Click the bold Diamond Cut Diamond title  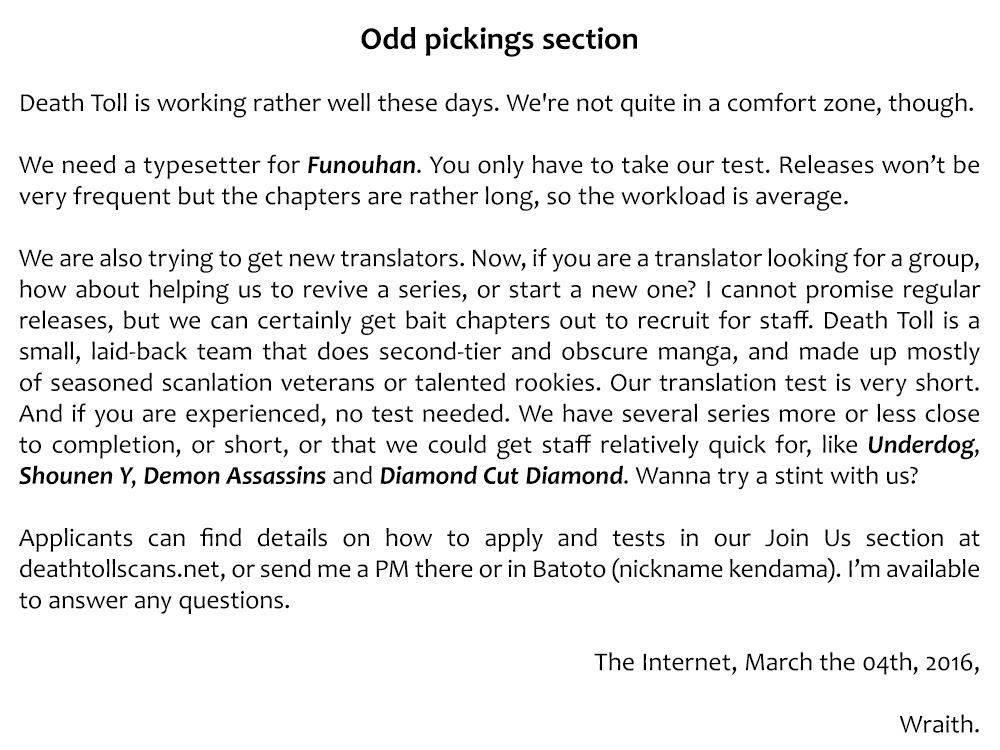pos(502,475)
